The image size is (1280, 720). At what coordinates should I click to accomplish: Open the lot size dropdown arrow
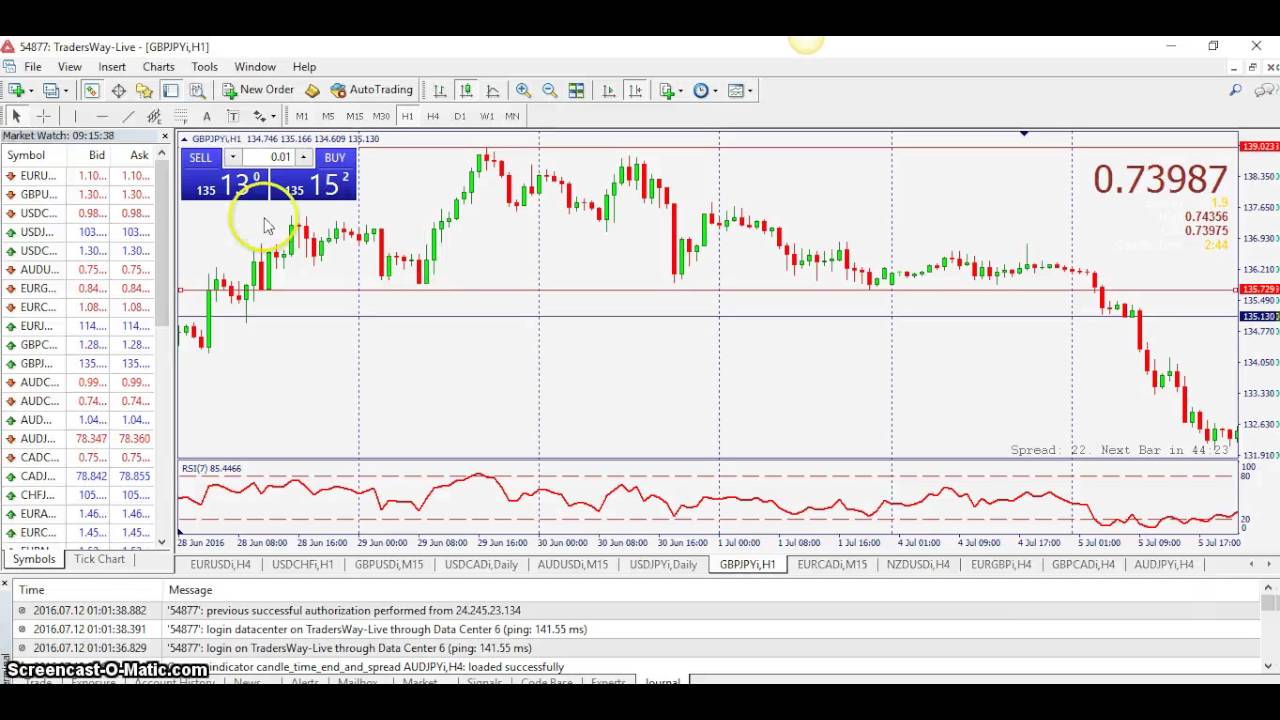[232, 157]
